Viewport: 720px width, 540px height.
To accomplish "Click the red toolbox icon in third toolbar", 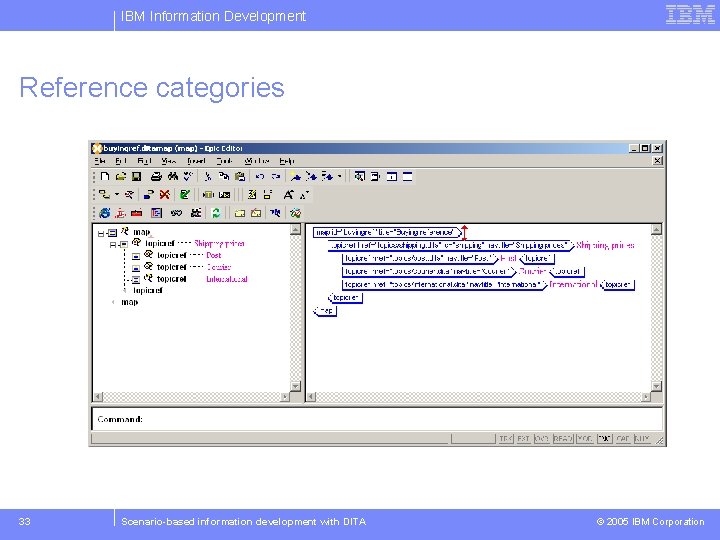I will pos(136,213).
